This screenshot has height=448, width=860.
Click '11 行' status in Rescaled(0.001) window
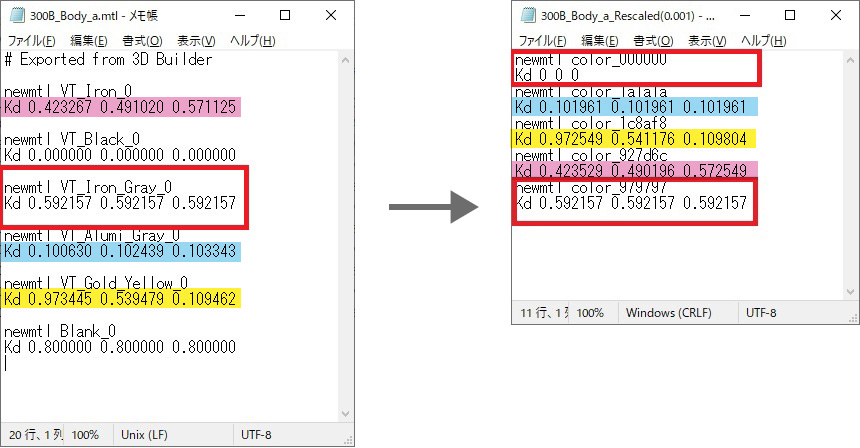click(x=545, y=313)
